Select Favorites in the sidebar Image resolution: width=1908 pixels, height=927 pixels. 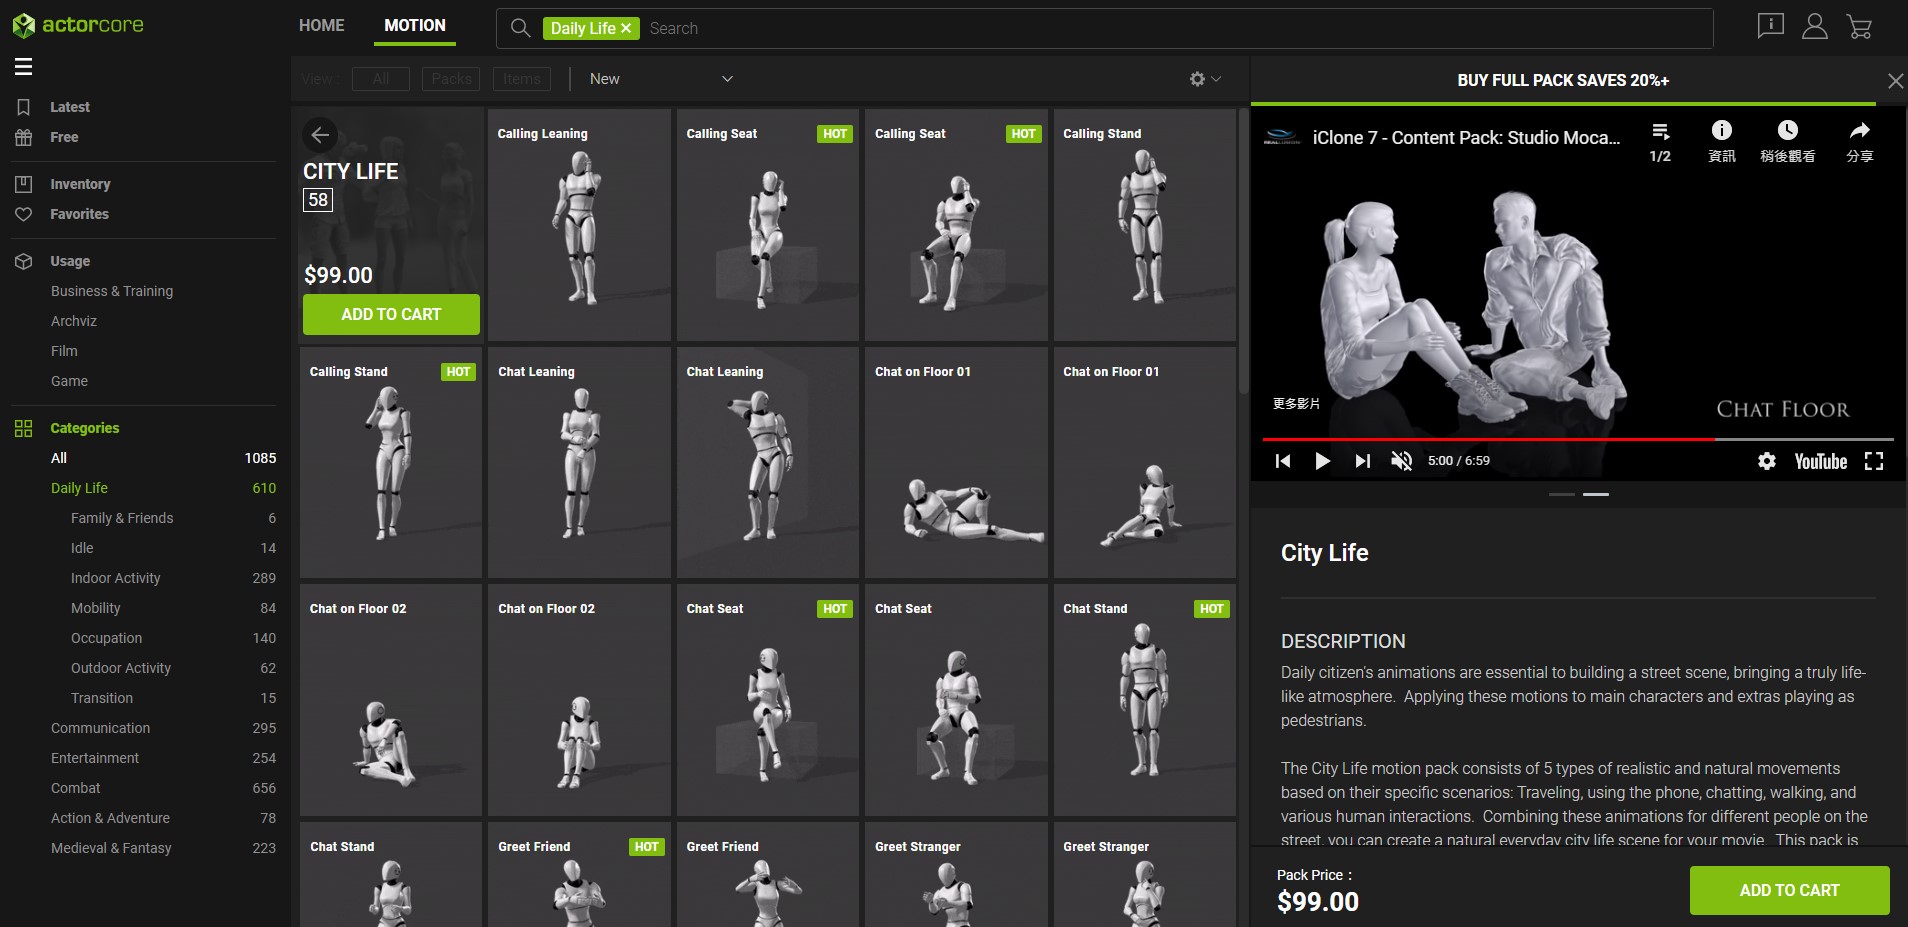click(x=79, y=214)
